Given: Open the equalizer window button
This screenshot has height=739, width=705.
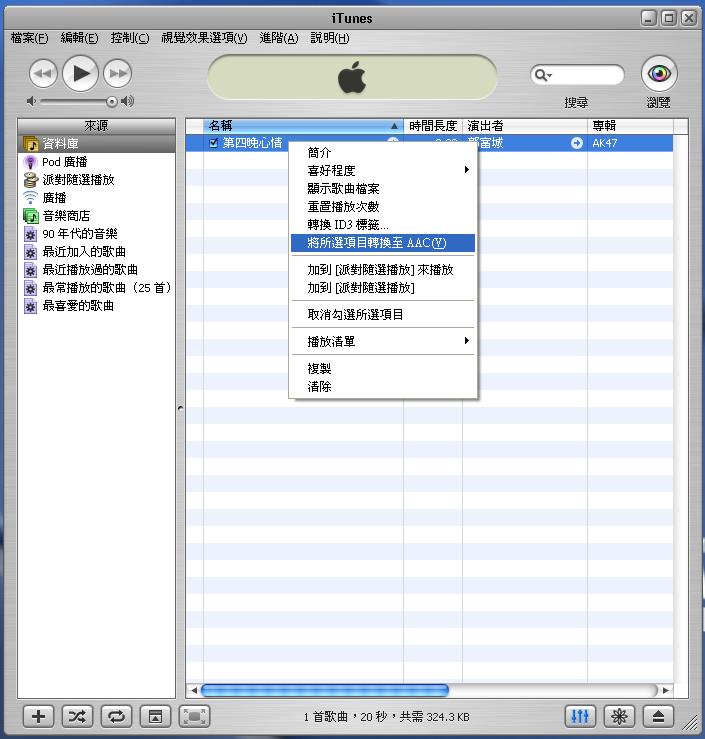Looking at the screenshot, I should (x=581, y=716).
